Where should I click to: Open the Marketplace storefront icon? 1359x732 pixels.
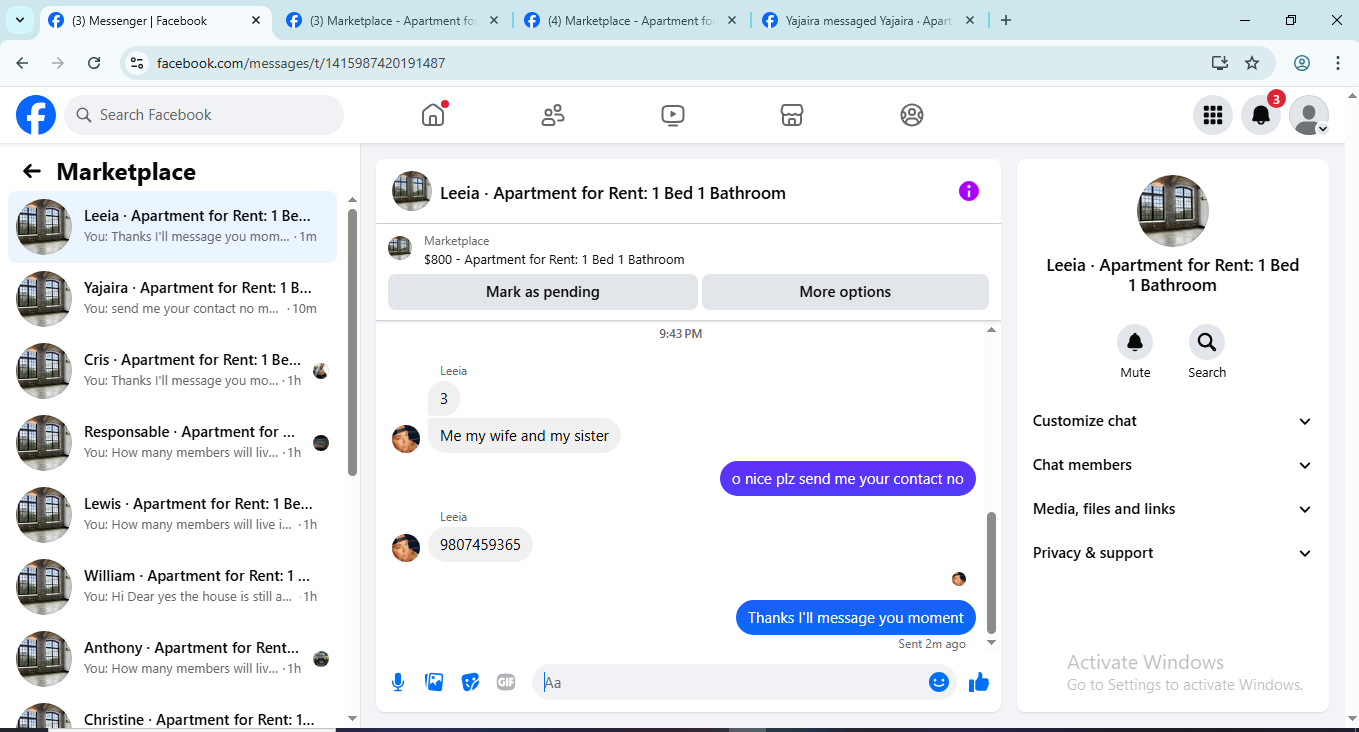(792, 115)
